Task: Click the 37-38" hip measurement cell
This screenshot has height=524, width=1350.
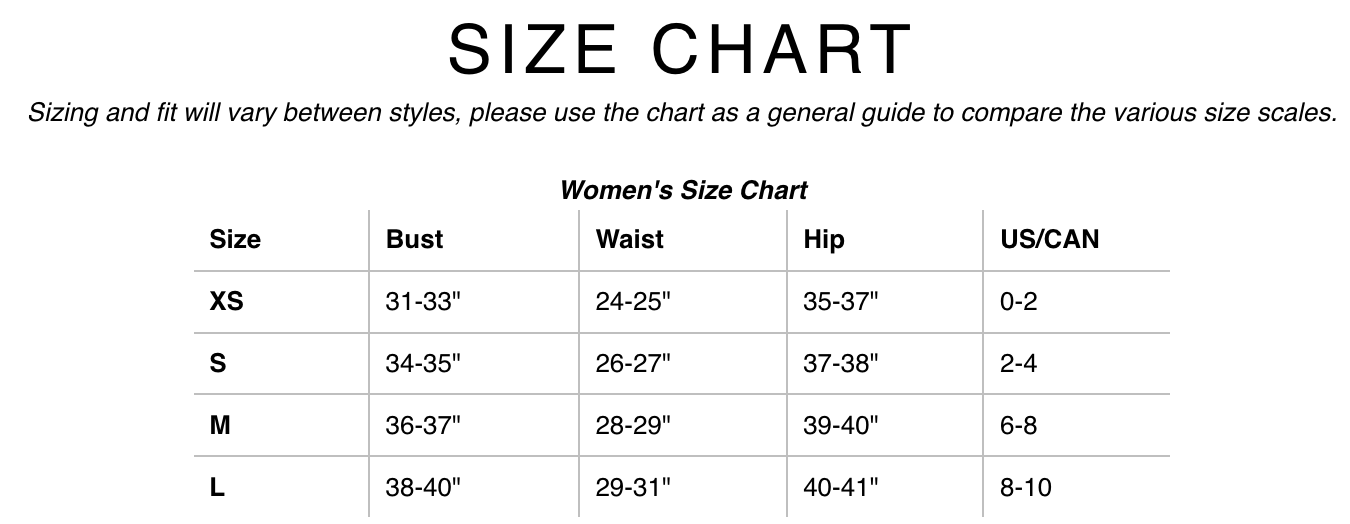Action: (x=840, y=363)
